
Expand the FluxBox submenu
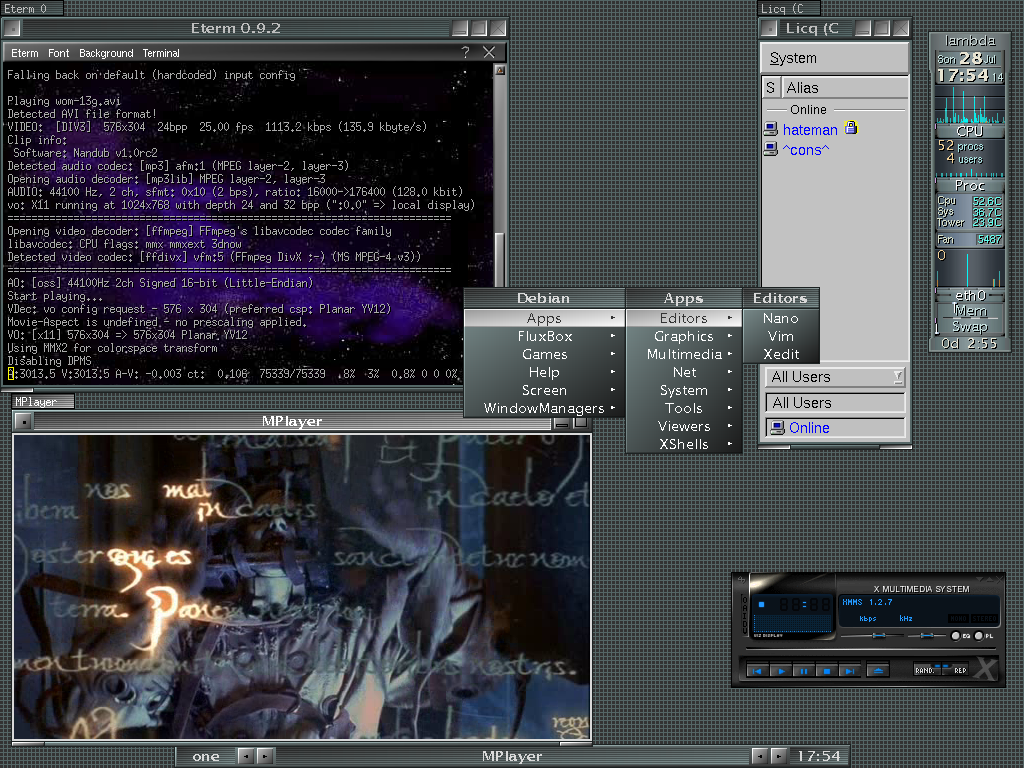(543, 336)
